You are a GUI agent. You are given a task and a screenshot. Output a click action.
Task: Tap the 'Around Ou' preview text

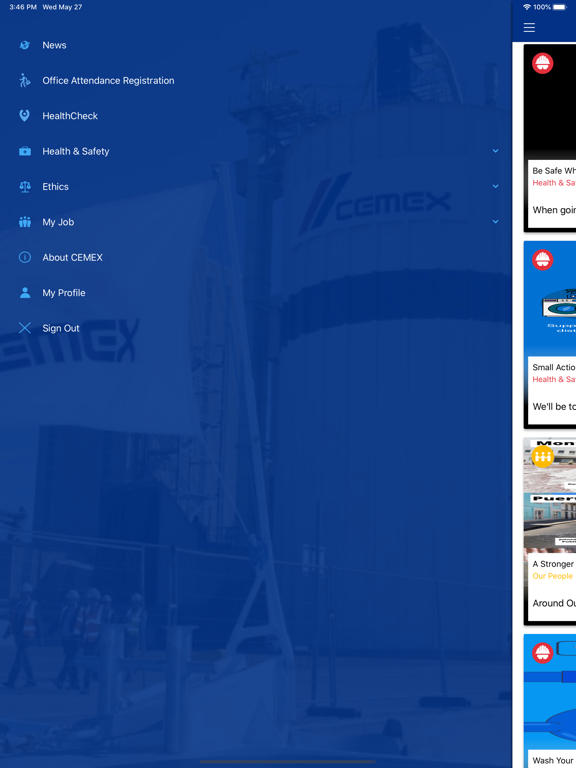(554, 603)
